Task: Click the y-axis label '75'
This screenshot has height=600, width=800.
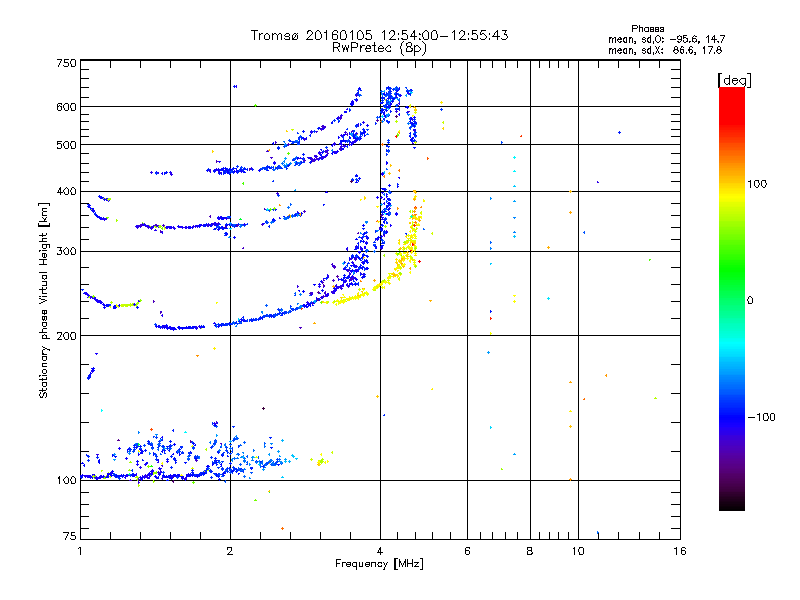Action: pos(70,536)
